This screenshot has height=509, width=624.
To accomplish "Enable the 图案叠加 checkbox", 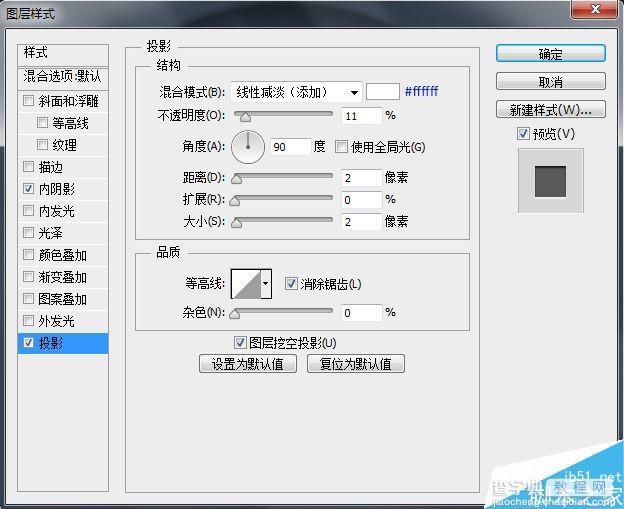I will coord(28,298).
